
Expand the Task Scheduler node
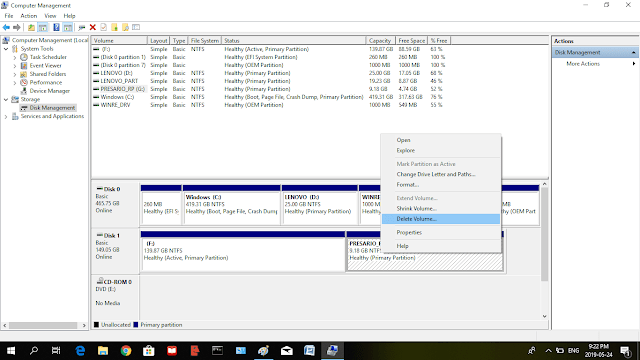tap(15, 57)
